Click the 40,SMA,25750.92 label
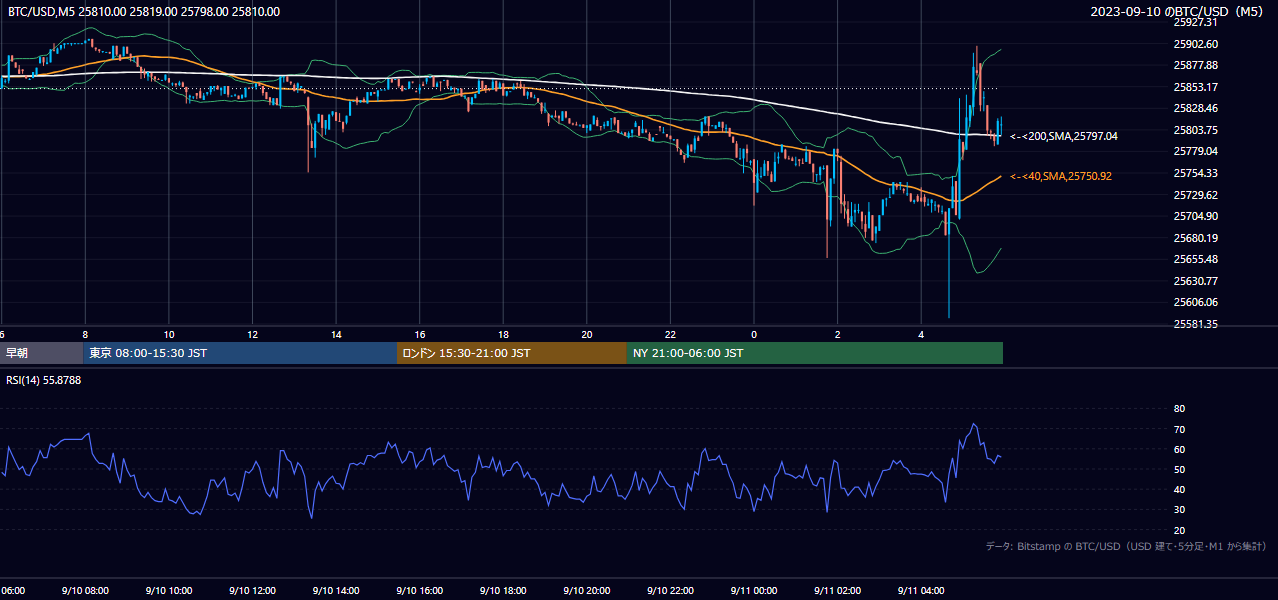Viewport: 1278px width, 600px height. 1061,176
